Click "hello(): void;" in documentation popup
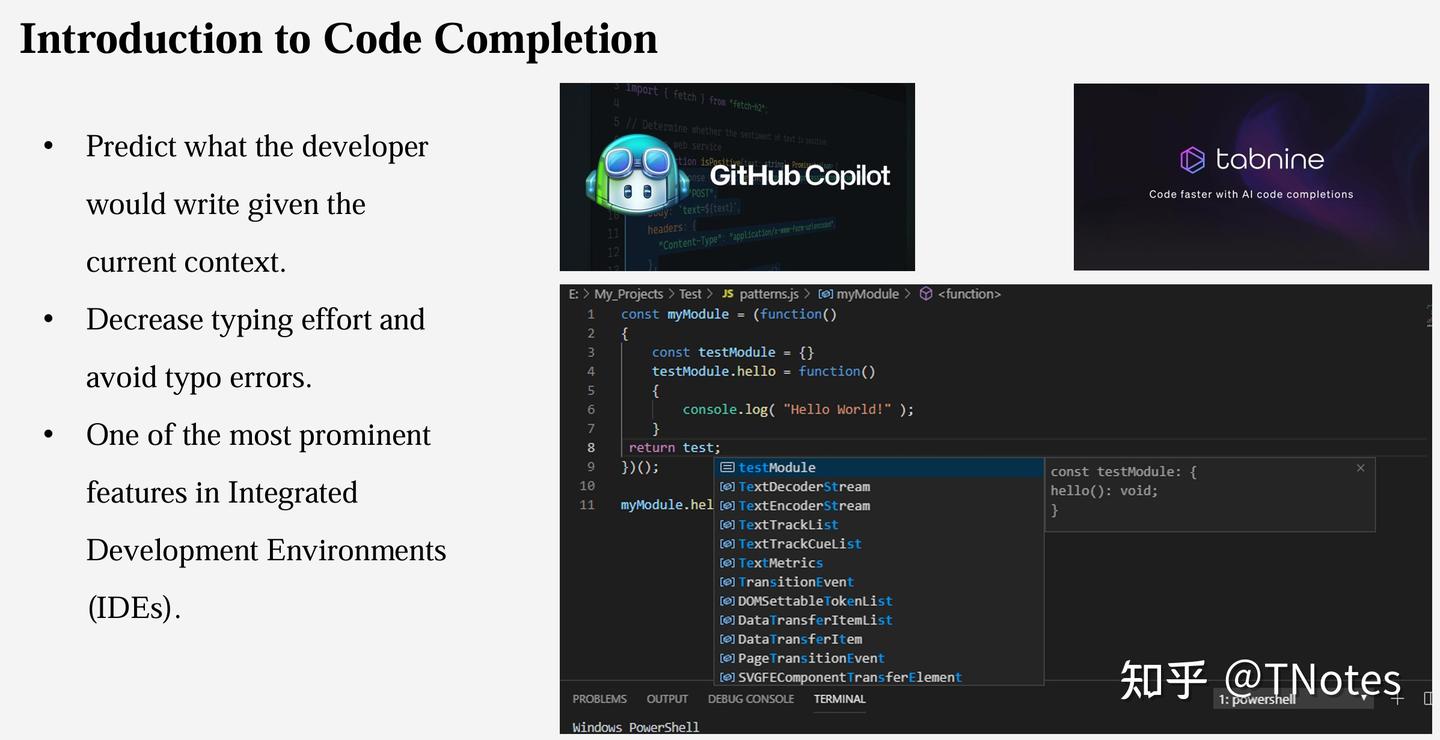1440x740 pixels. pos(1104,491)
